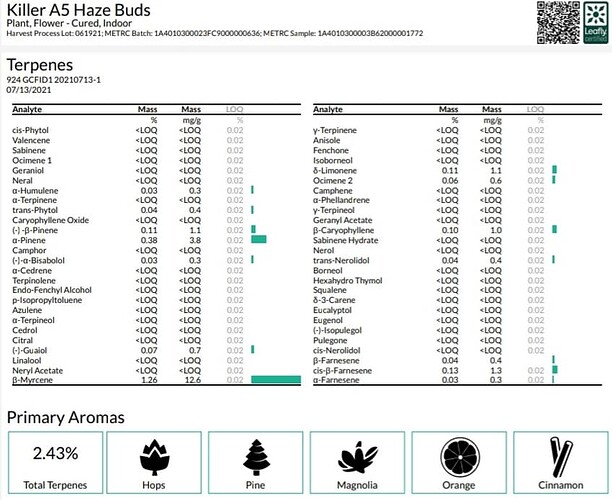
Task: Click the Orange slice aroma icon
Action: pyautogui.click(x=460, y=457)
